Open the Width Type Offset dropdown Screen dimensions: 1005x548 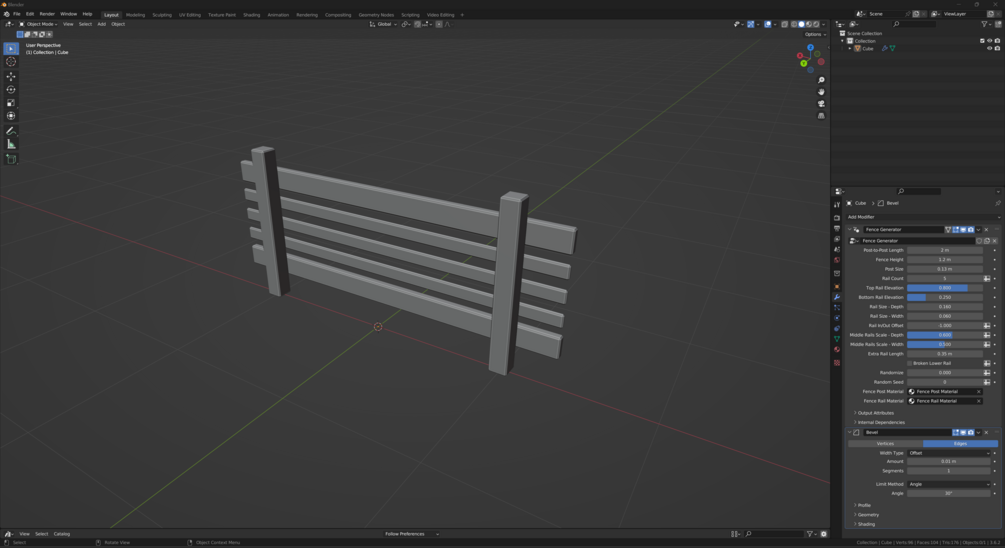[949, 453]
